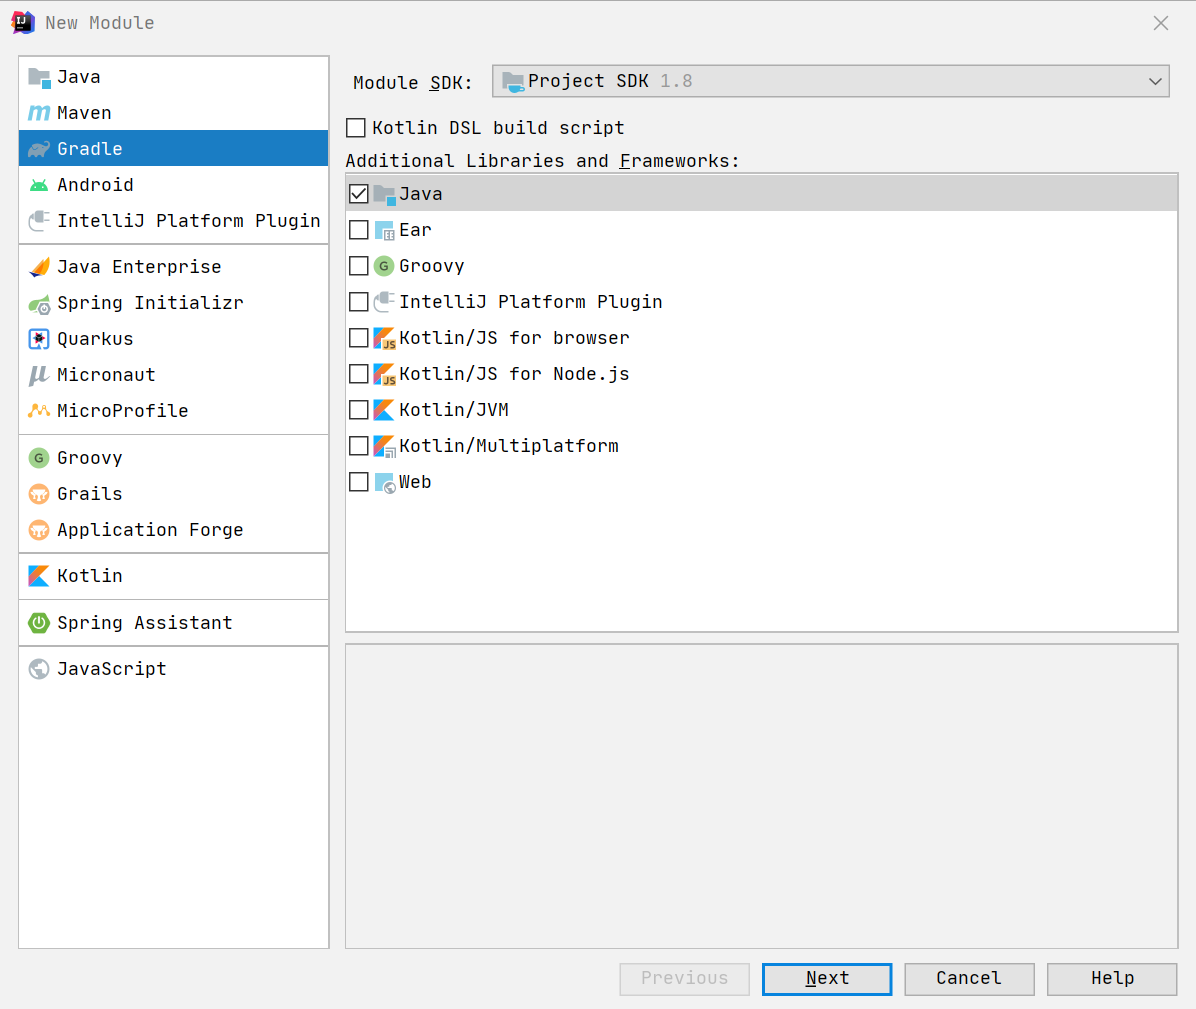Screen dimensions: 1196x1009
Task: Click the Next button
Action: (826, 979)
